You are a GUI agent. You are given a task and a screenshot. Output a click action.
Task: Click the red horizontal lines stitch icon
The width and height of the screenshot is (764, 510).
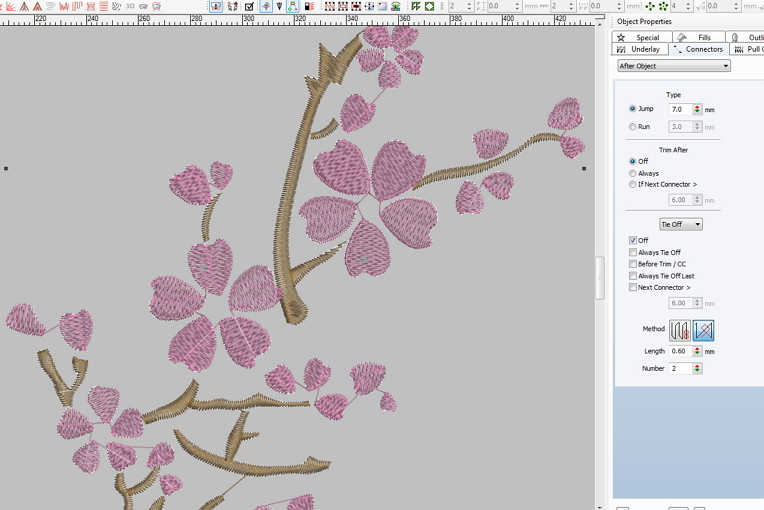point(103,6)
